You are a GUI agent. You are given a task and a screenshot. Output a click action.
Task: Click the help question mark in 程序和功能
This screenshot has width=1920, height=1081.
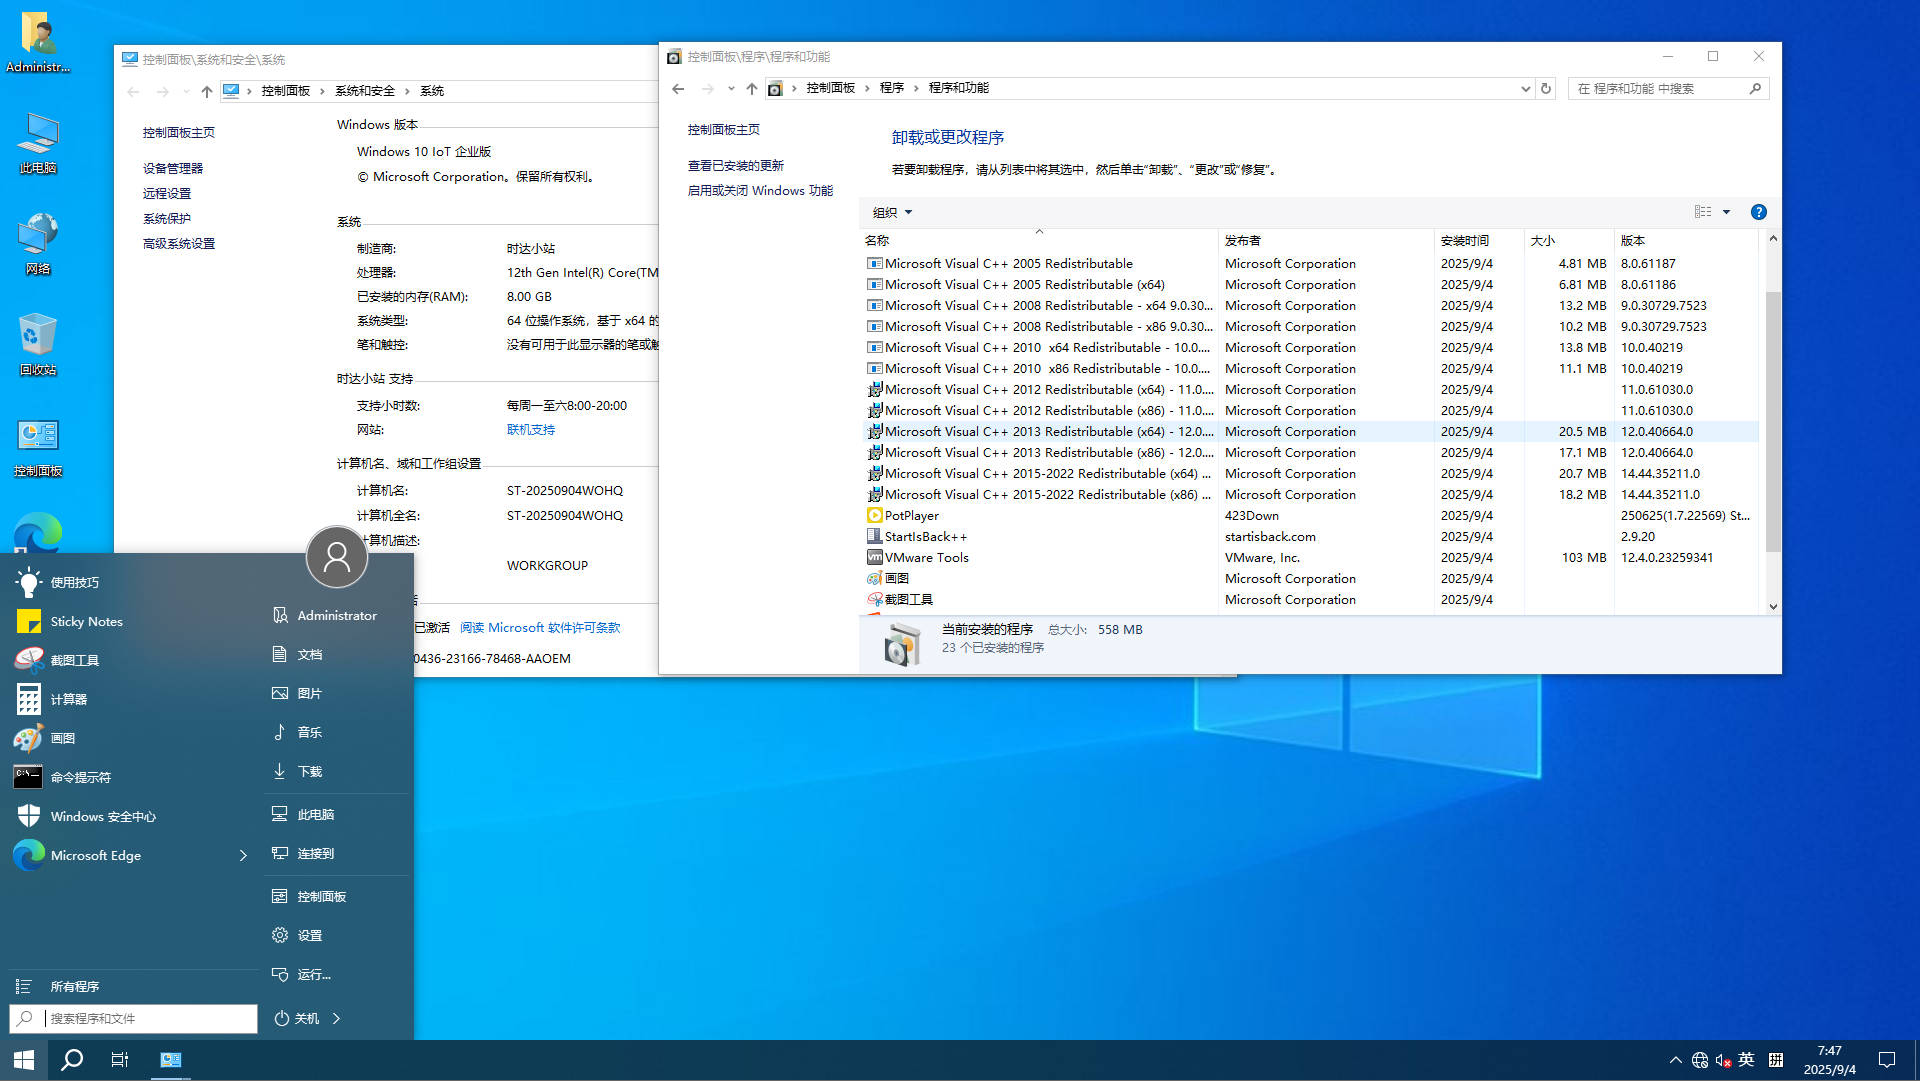1758,211
